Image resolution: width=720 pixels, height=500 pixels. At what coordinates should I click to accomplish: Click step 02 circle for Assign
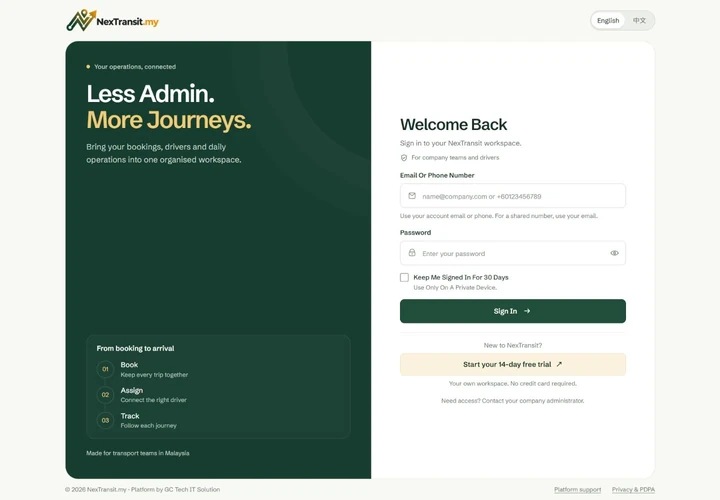point(105,395)
